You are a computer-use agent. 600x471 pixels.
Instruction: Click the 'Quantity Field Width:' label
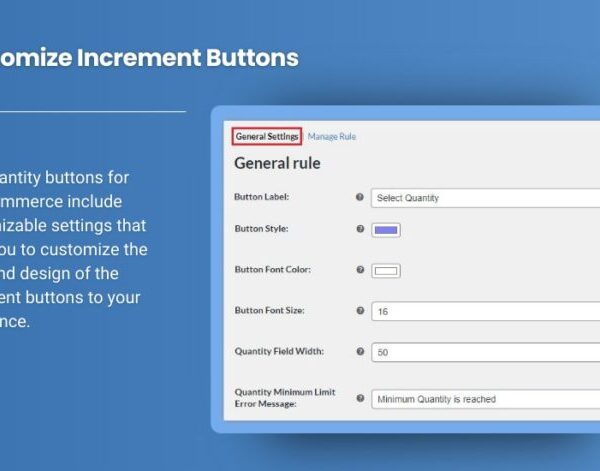(279, 351)
